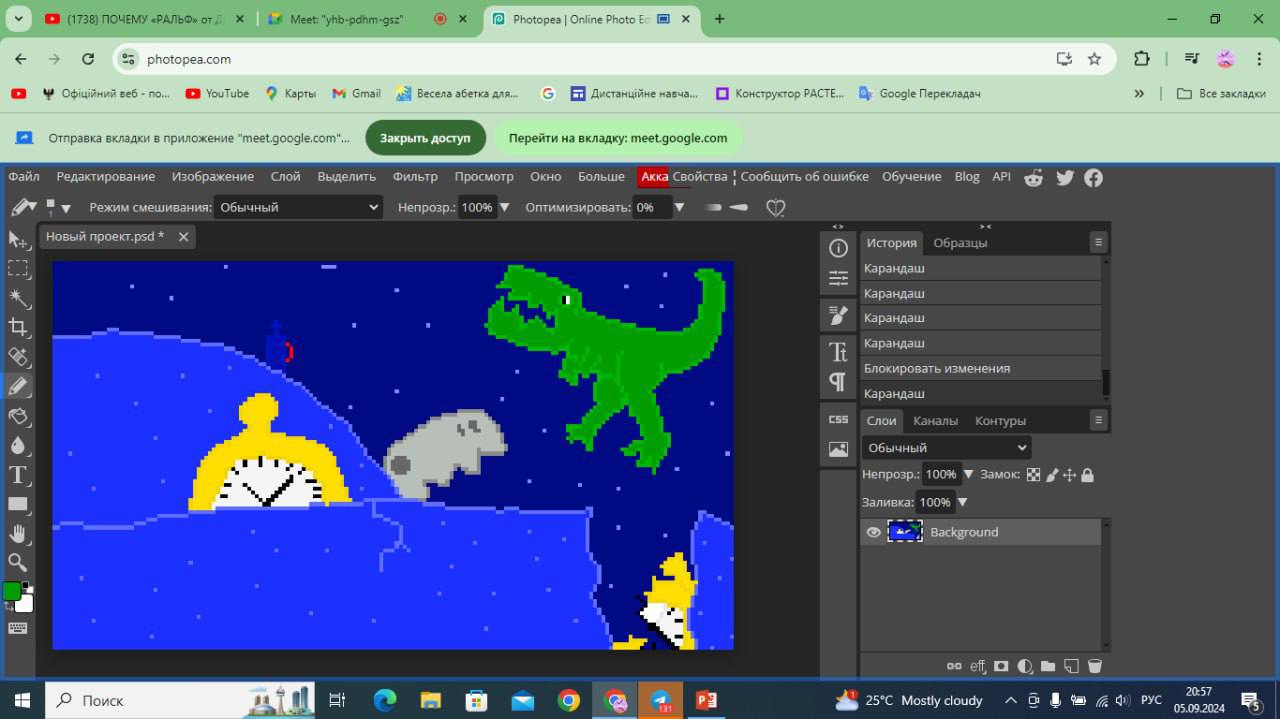The image size is (1280, 719).
Task: Open the Фильтр menu
Action: [415, 176]
